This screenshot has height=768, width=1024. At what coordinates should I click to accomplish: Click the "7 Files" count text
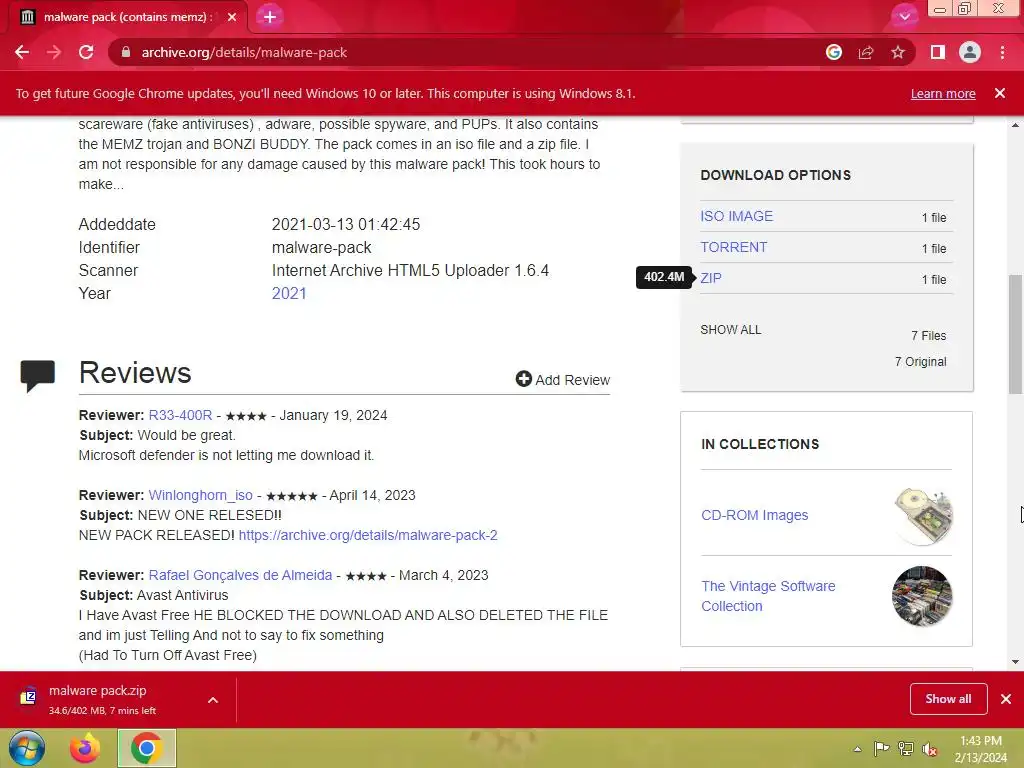pyautogui.click(x=929, y=336)
